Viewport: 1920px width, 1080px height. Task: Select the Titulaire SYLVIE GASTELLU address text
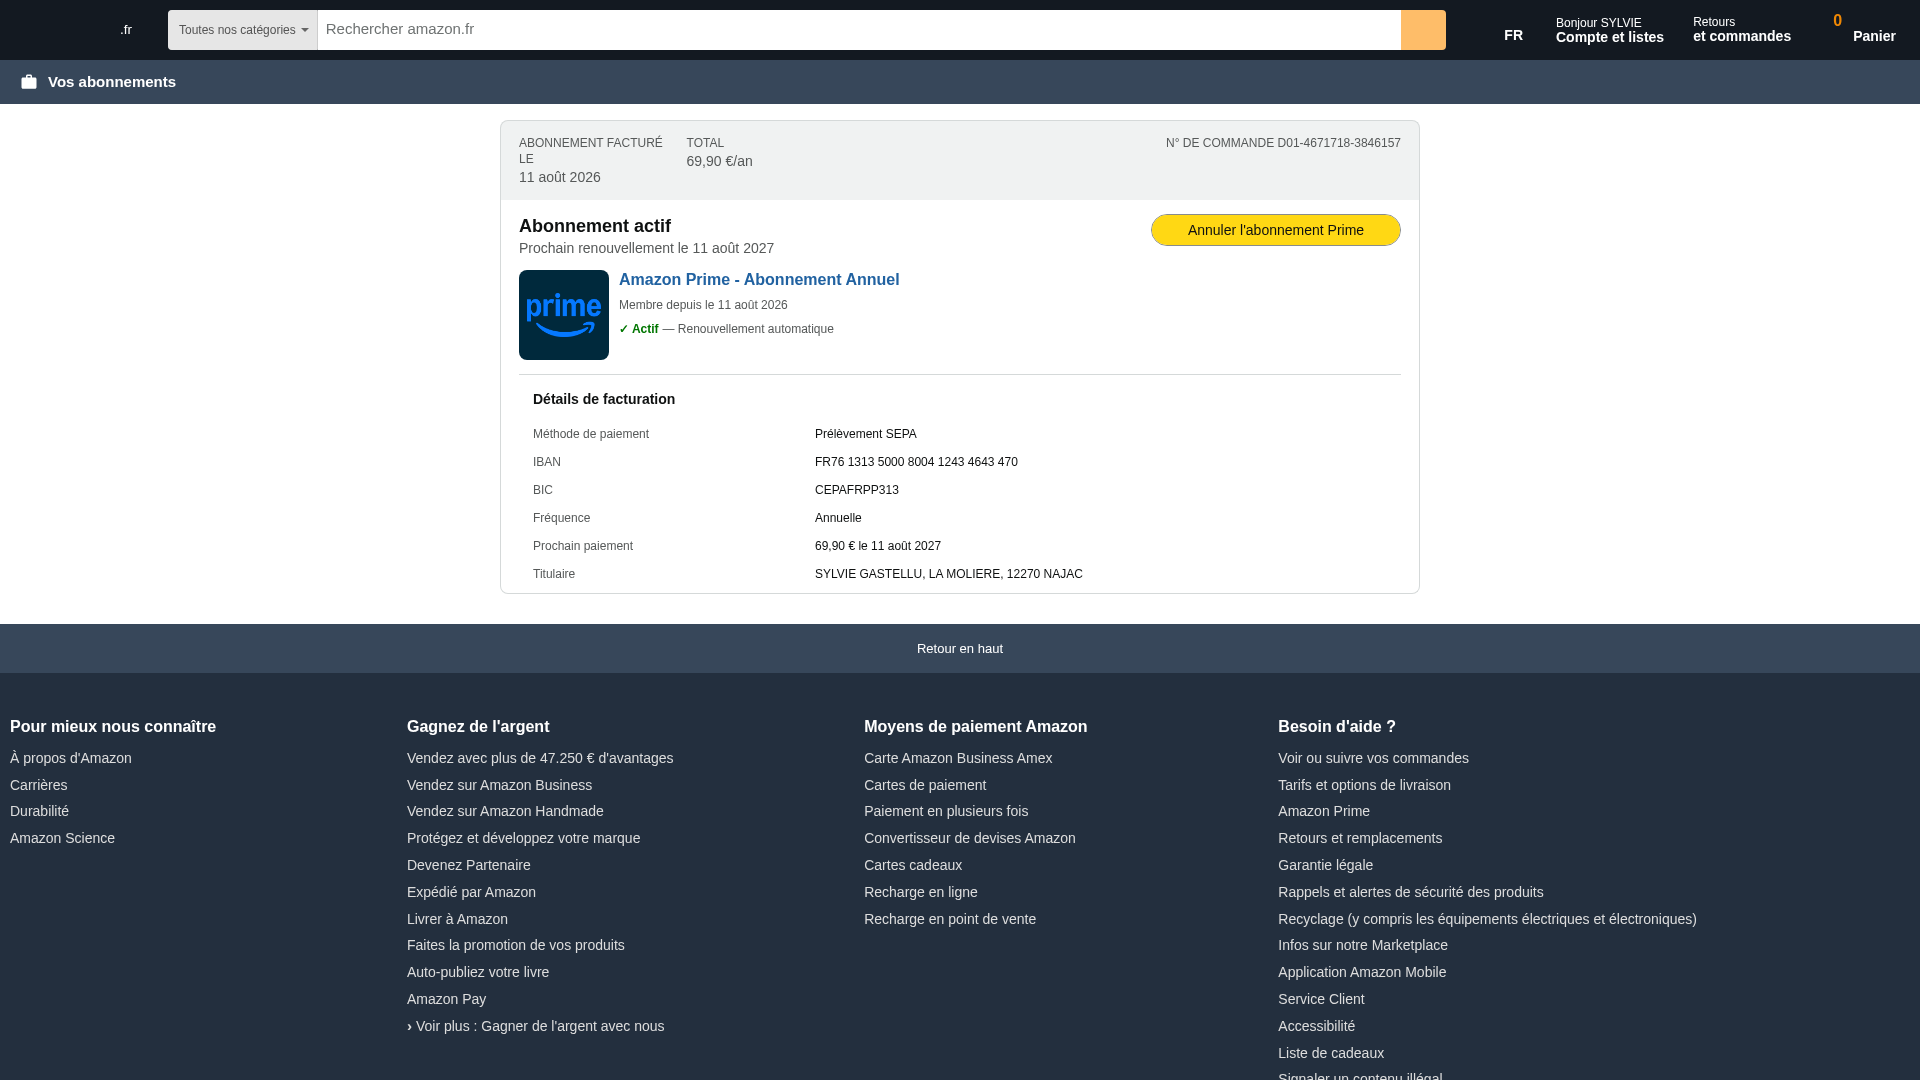[x=949, y=574]
